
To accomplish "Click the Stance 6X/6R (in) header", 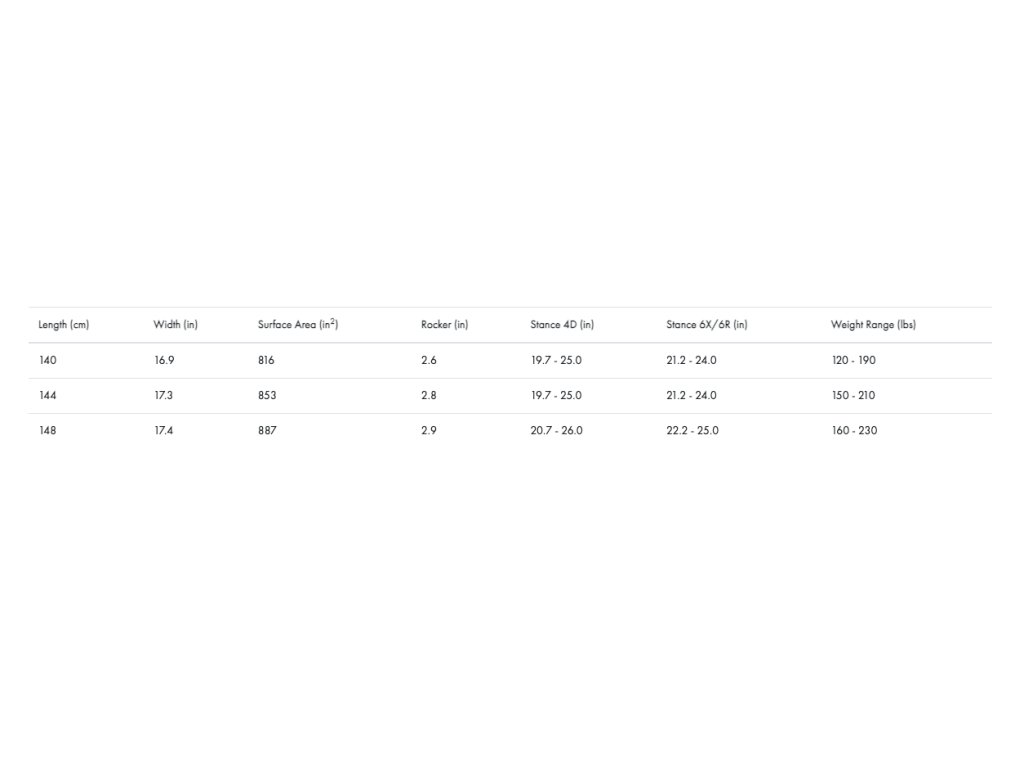I will (x=707, y=325).
